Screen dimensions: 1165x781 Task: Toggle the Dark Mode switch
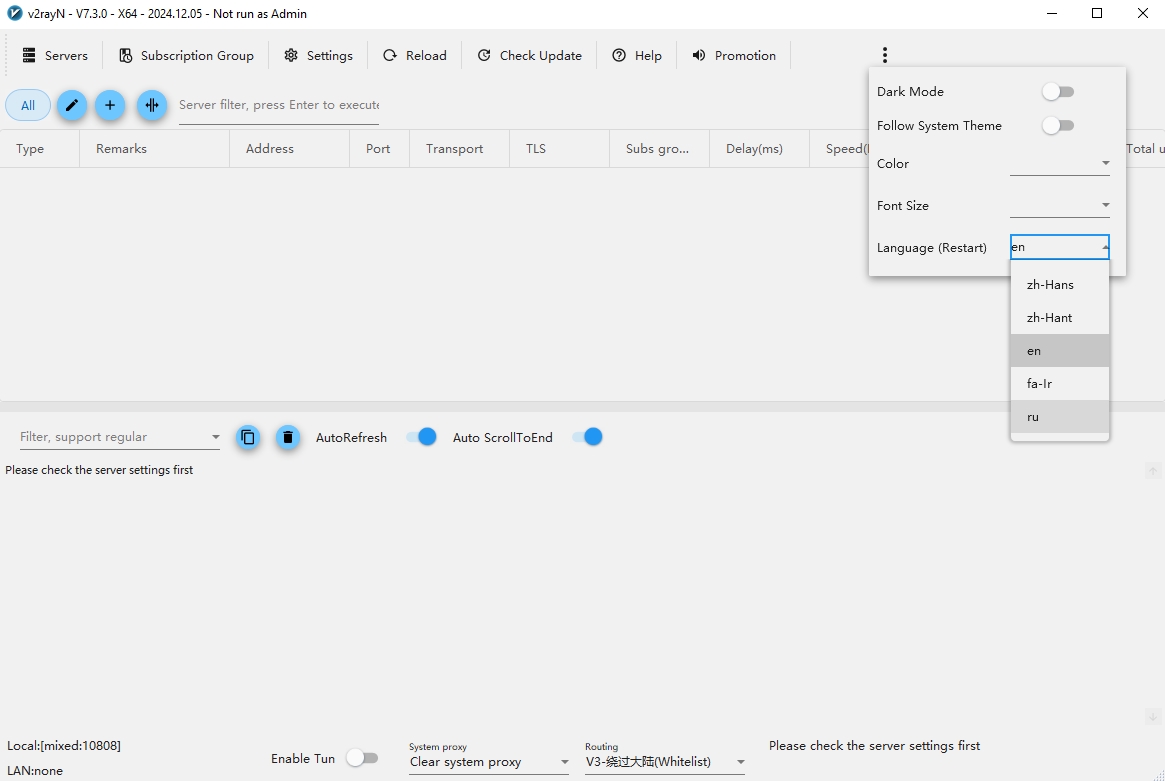1058,91
